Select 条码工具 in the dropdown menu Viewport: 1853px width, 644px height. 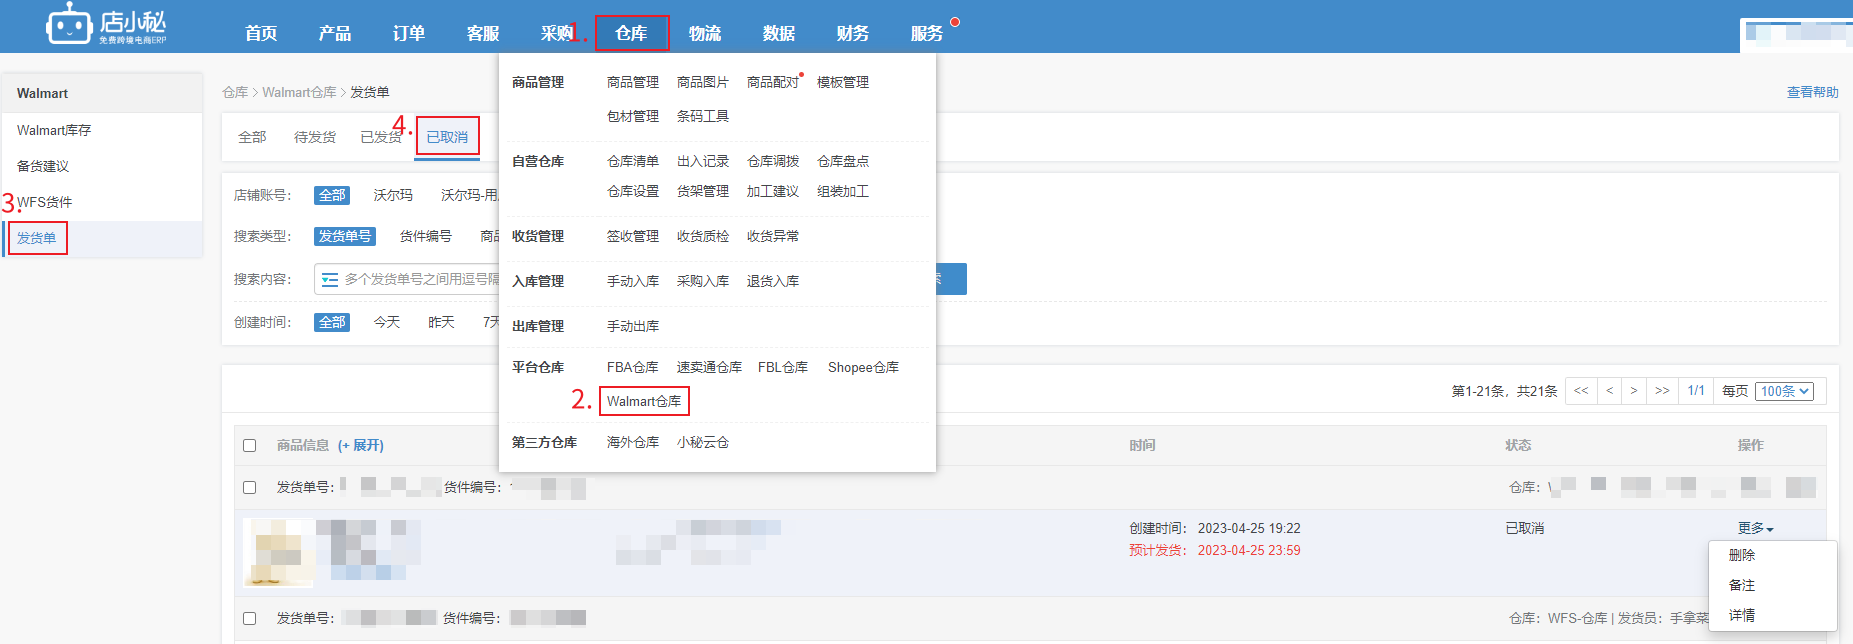pos(703,116)
